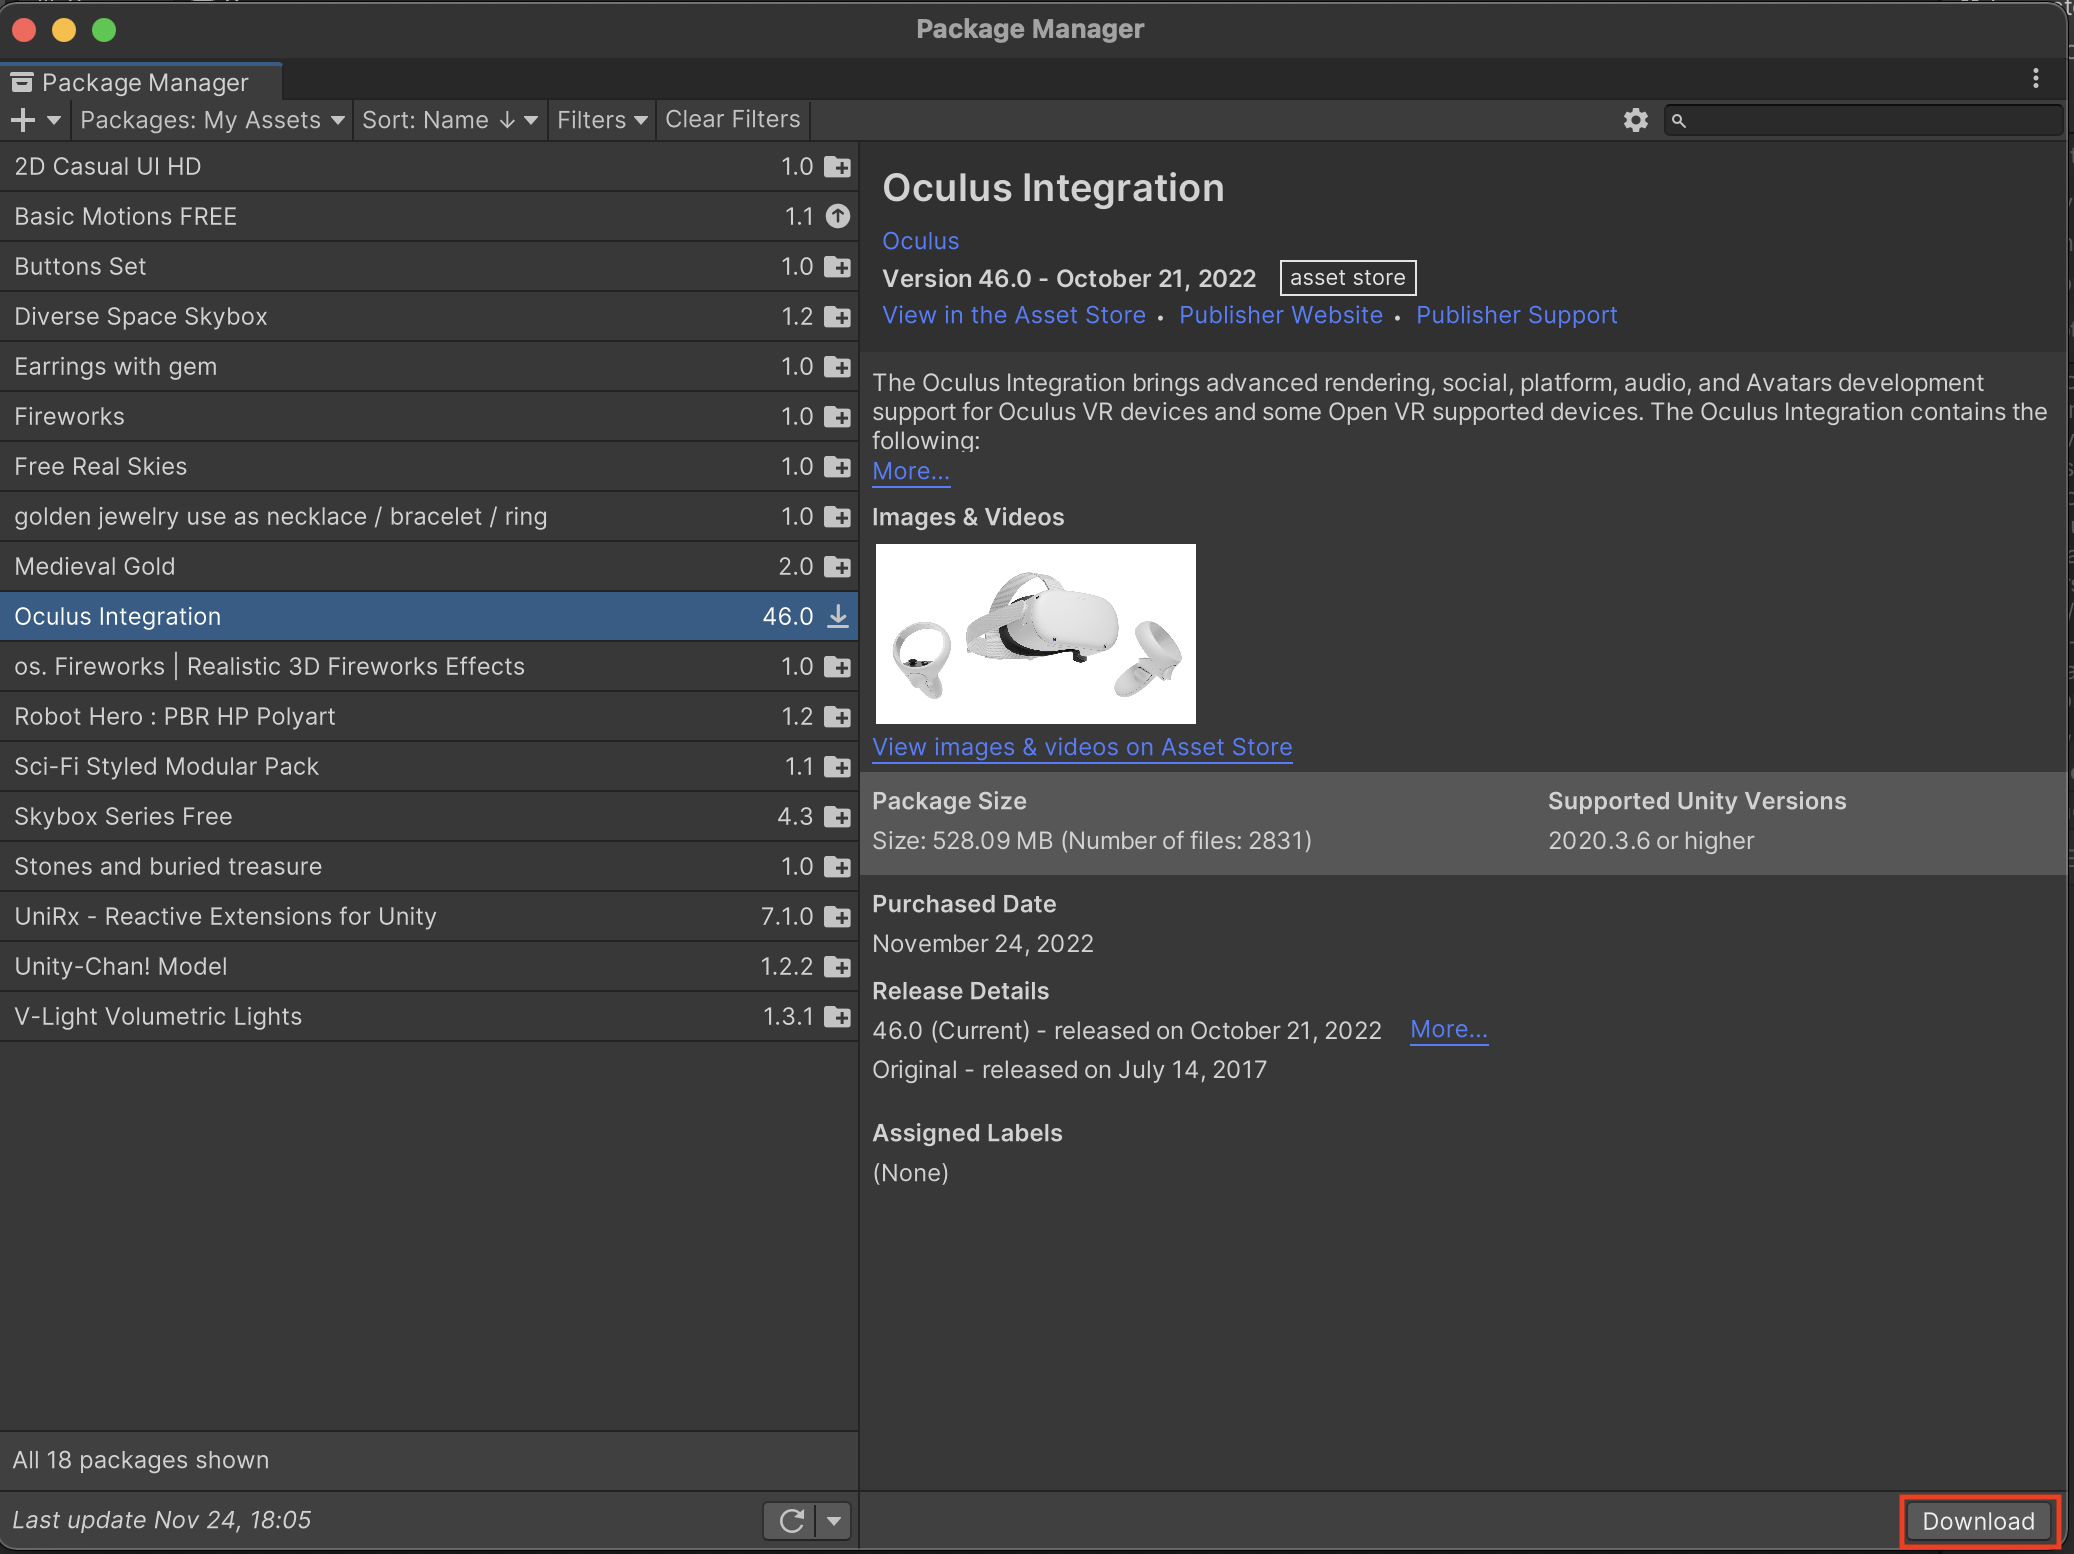
Task: Click the Oculus Integration download arrow icon
Action: point(838,616)
